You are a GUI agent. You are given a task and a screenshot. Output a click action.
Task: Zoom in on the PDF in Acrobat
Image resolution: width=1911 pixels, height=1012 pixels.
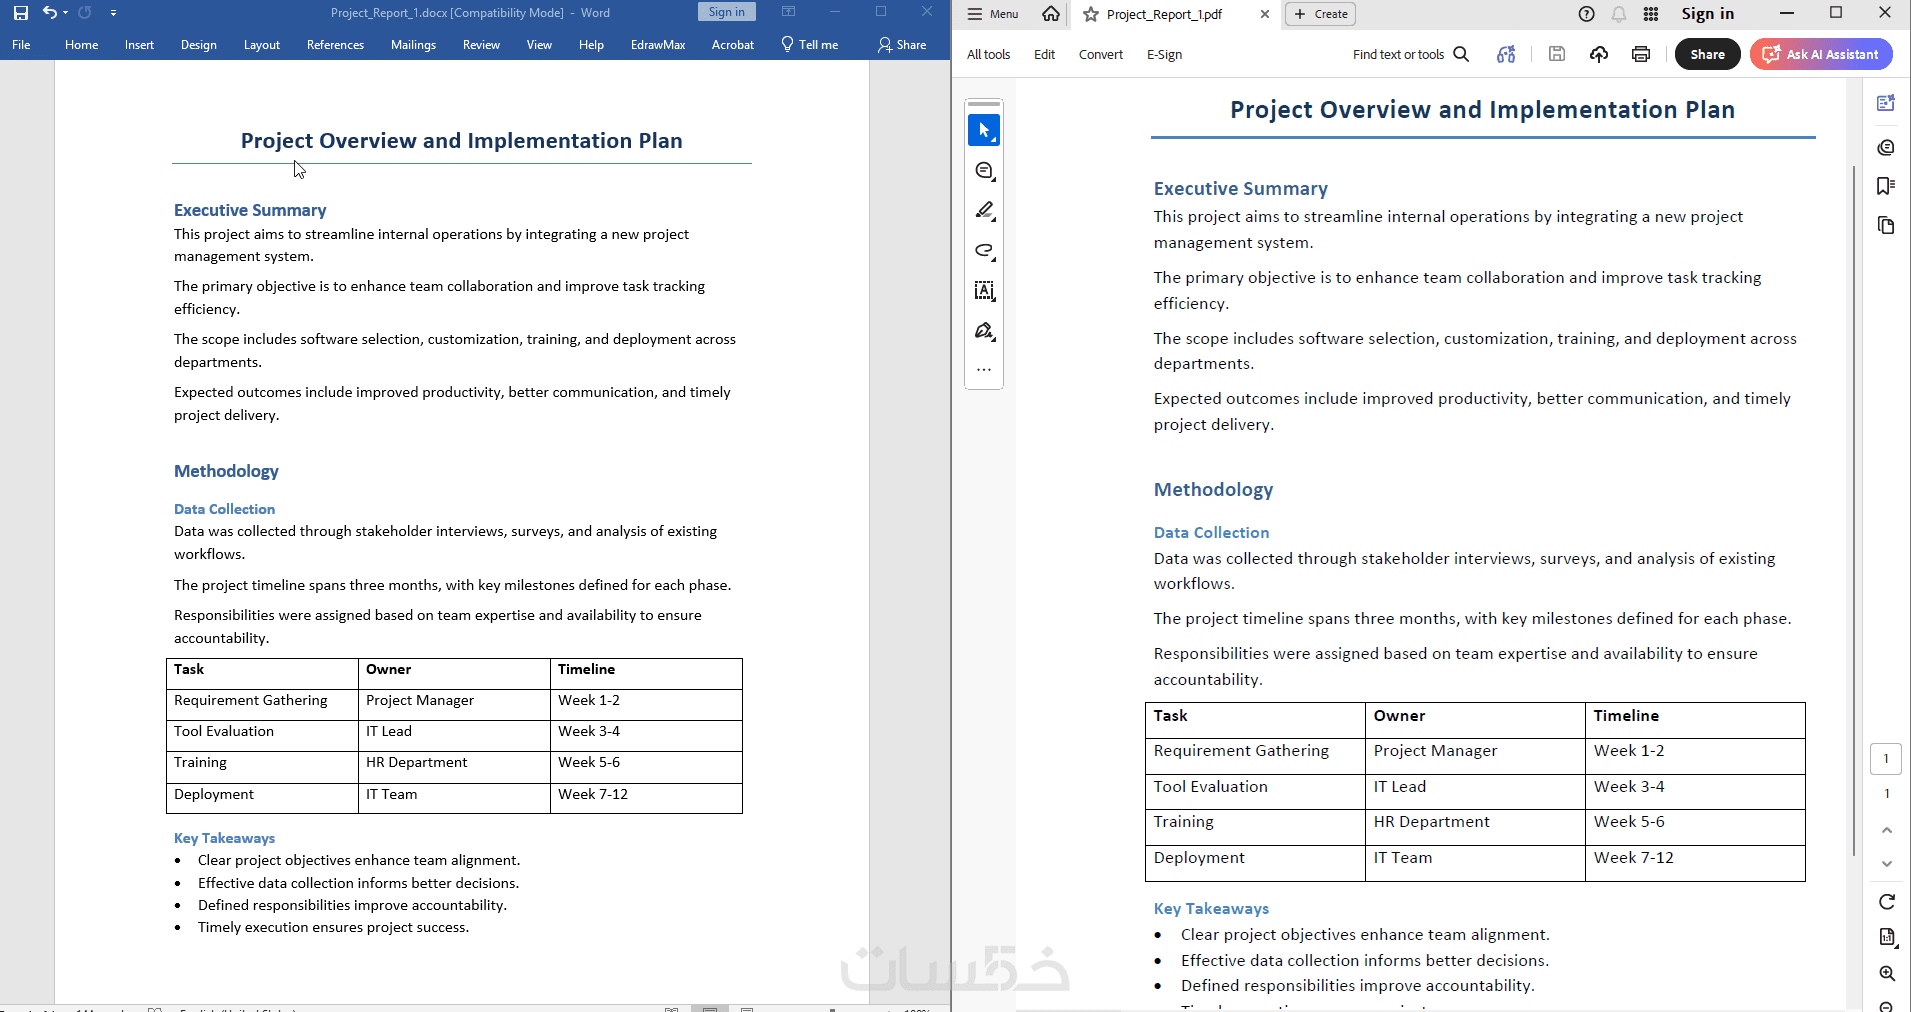1887,973
